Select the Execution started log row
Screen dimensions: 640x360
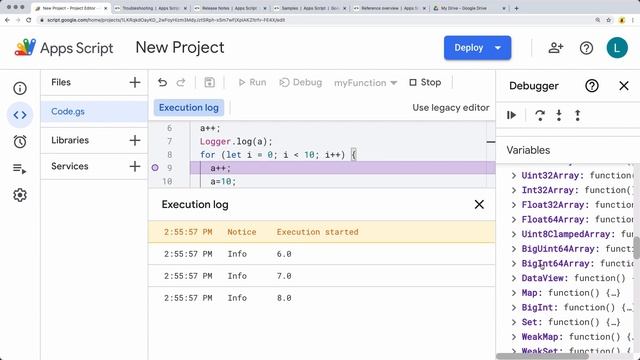pyautogui.click(x=322, y=232)
